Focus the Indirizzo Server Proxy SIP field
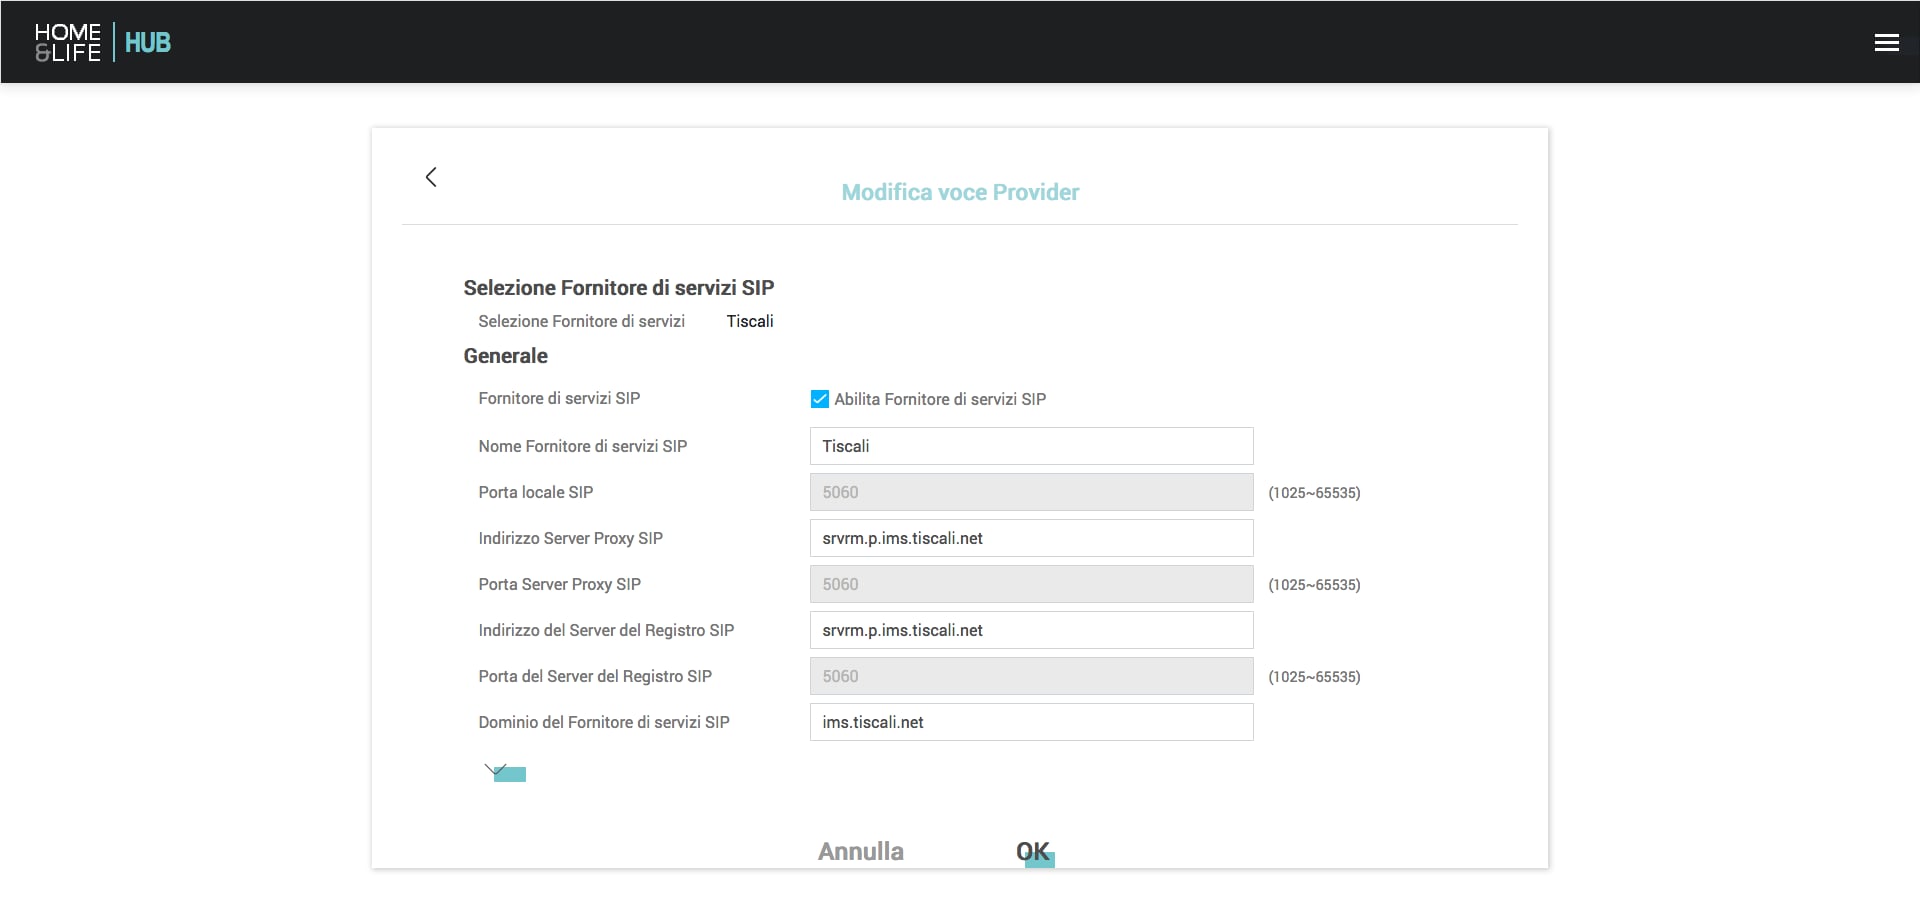1920x900 pixels. point(1031,538)
